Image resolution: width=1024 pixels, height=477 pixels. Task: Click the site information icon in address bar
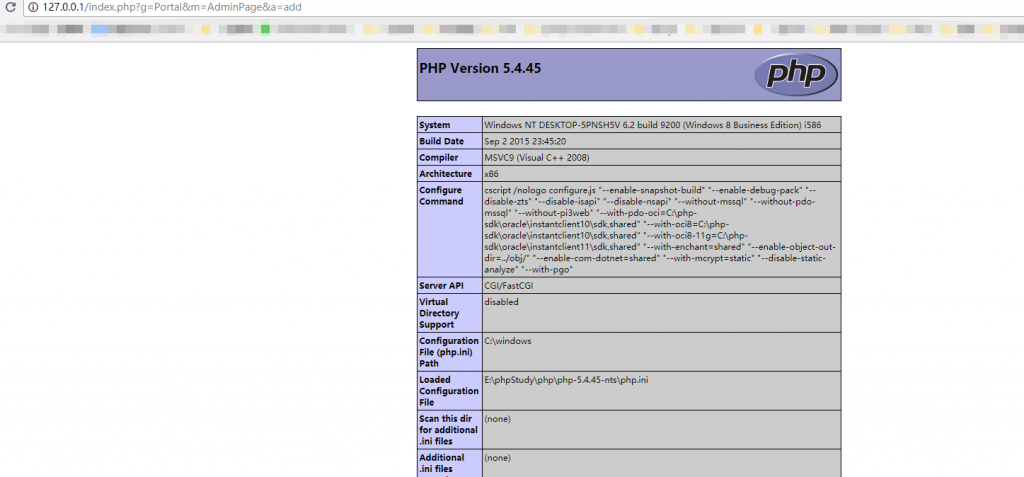tap(32, 7)
